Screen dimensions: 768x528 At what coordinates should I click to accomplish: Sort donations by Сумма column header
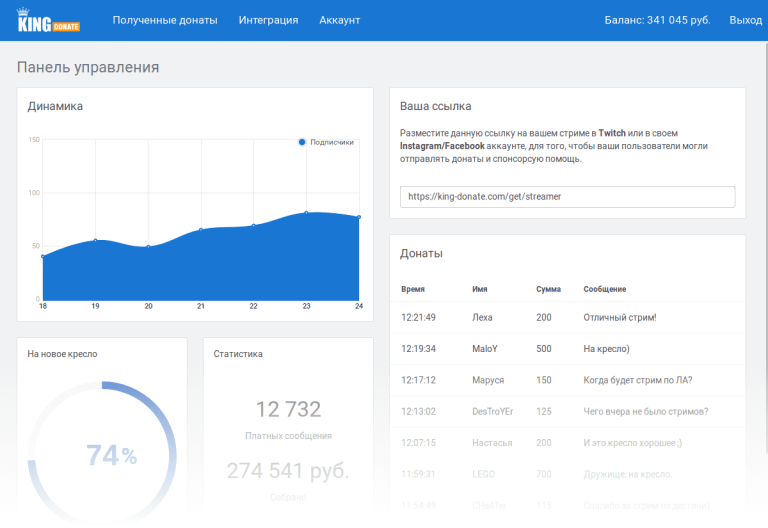(548, 289)
